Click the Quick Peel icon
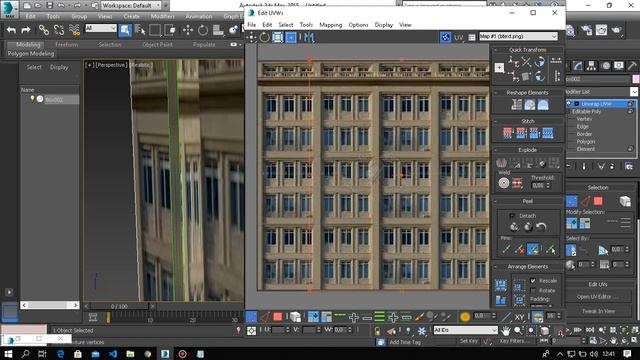The height and width of the screenshot is (360, 640). tap(514, 227)
